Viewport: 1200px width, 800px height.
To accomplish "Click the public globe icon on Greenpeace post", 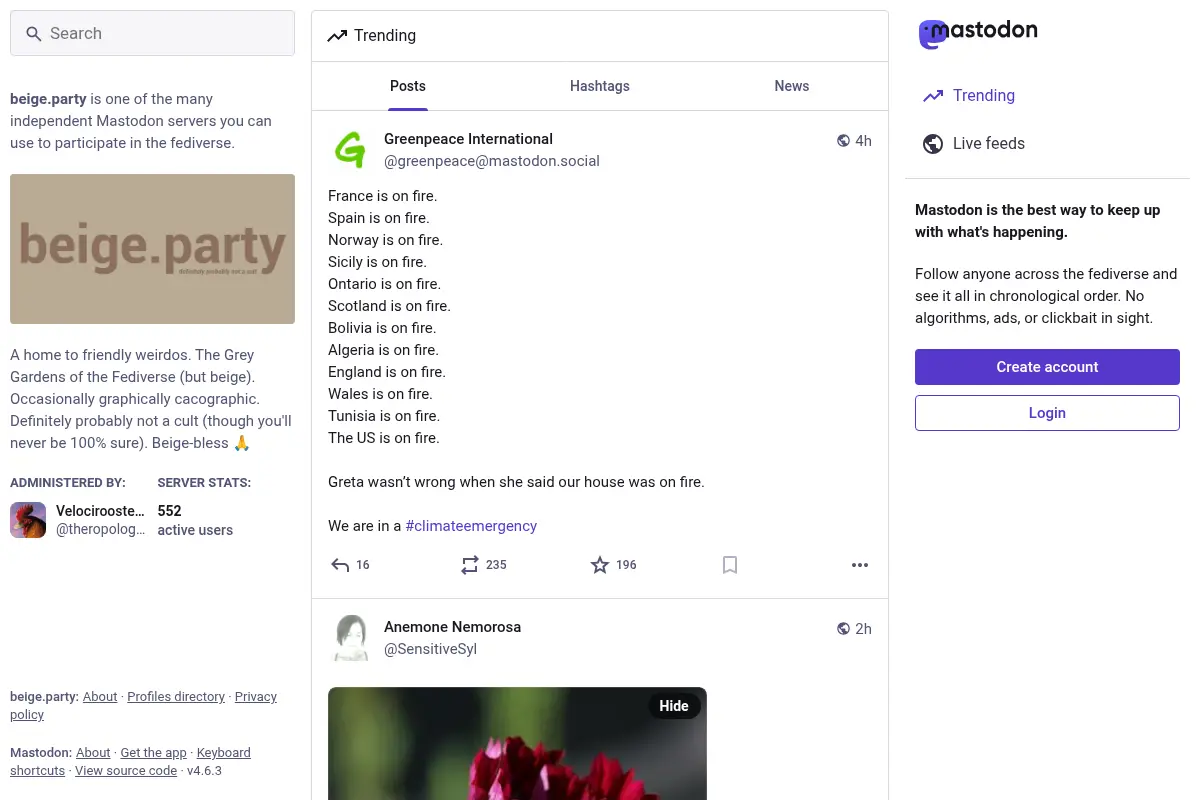I will coord(843,141).
